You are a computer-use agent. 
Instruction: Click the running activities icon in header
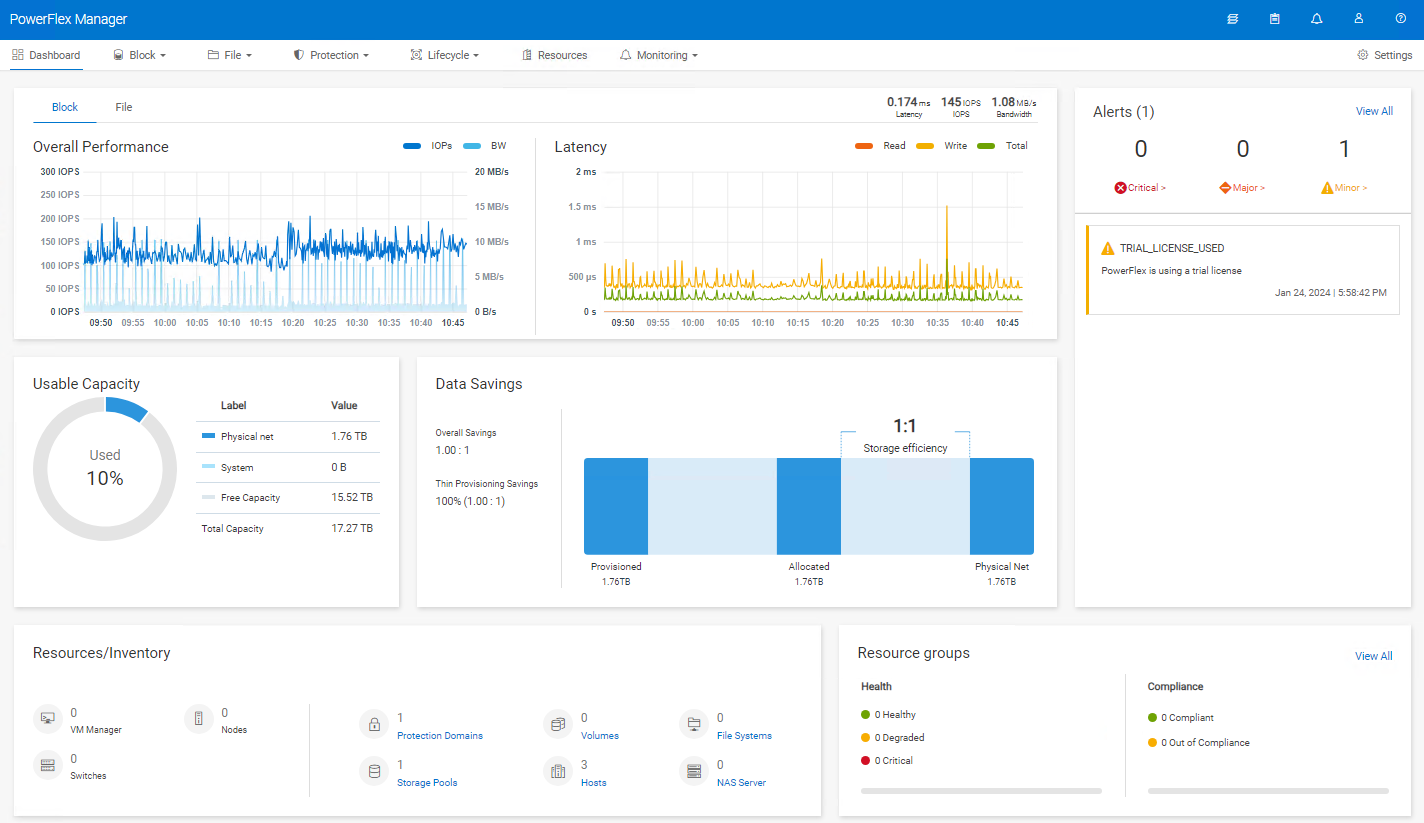[1232, 18]
